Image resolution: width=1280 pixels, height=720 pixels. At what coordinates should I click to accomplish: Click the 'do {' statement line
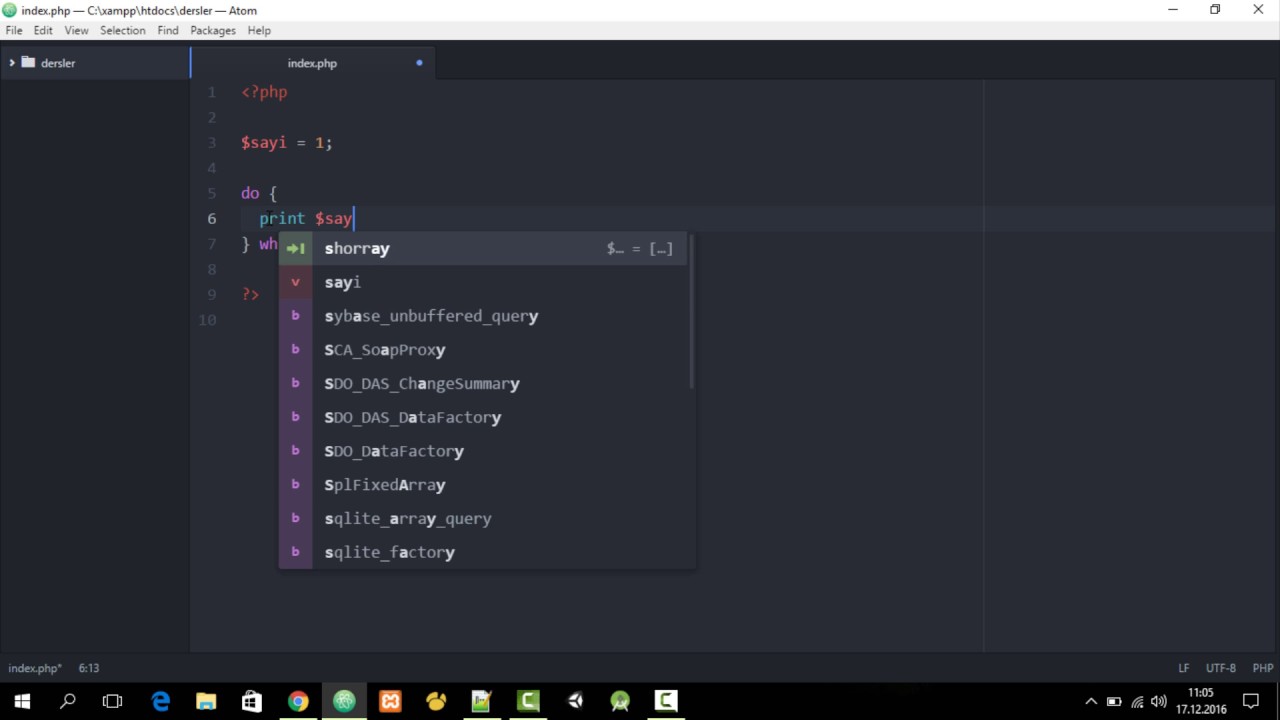tap(259, 193)
